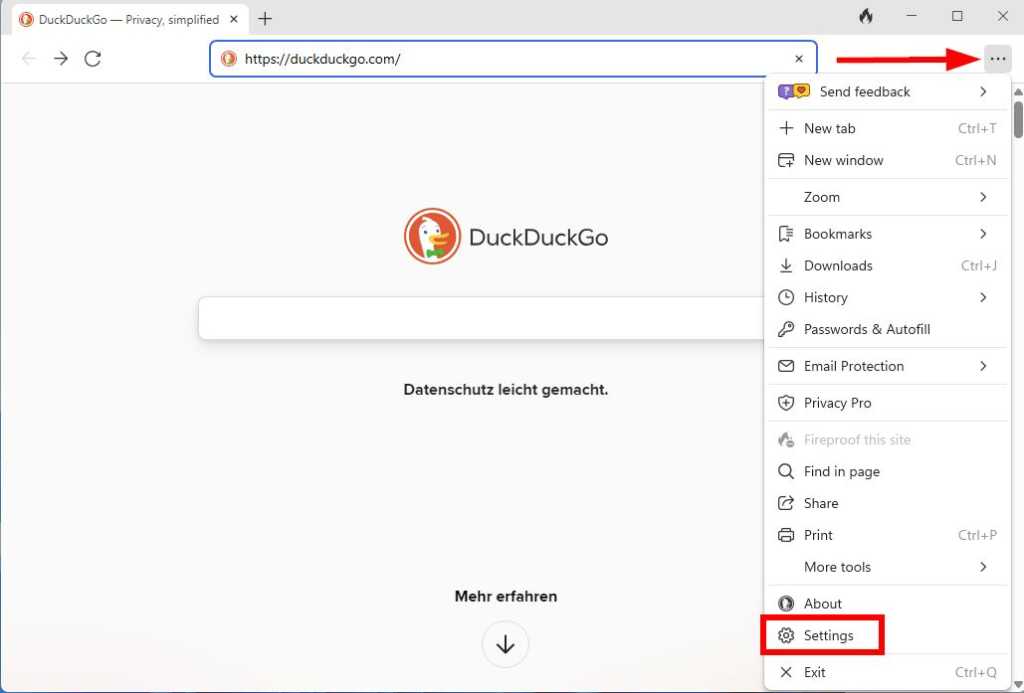
Task: Click the Email Protection envelope icon
Action: tap(785, 366)
